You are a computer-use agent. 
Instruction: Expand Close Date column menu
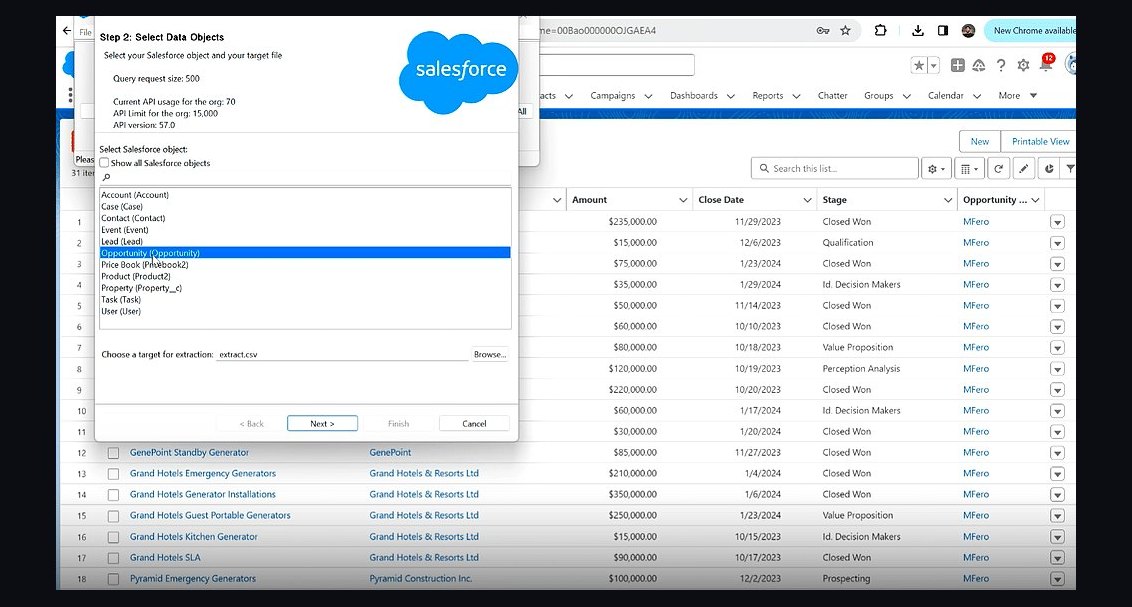[807, 200]
